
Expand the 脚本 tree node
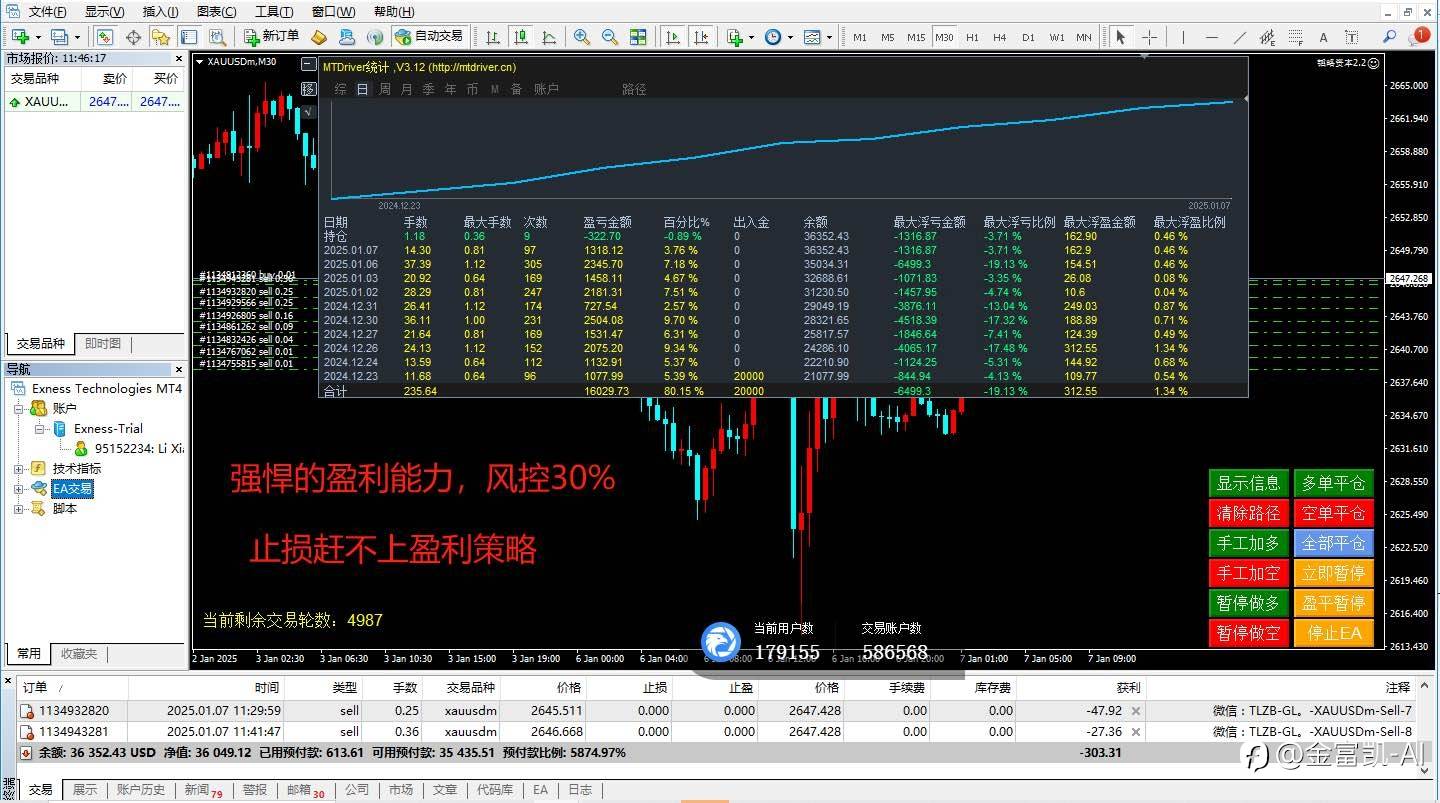click(18, 508)
